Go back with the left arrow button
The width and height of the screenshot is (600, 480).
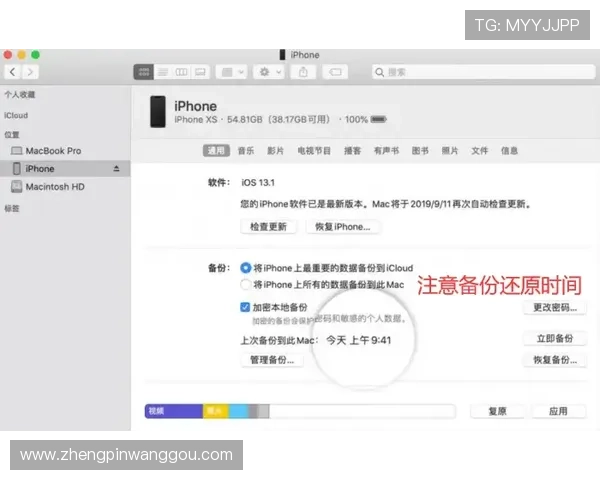pos(13,72)
